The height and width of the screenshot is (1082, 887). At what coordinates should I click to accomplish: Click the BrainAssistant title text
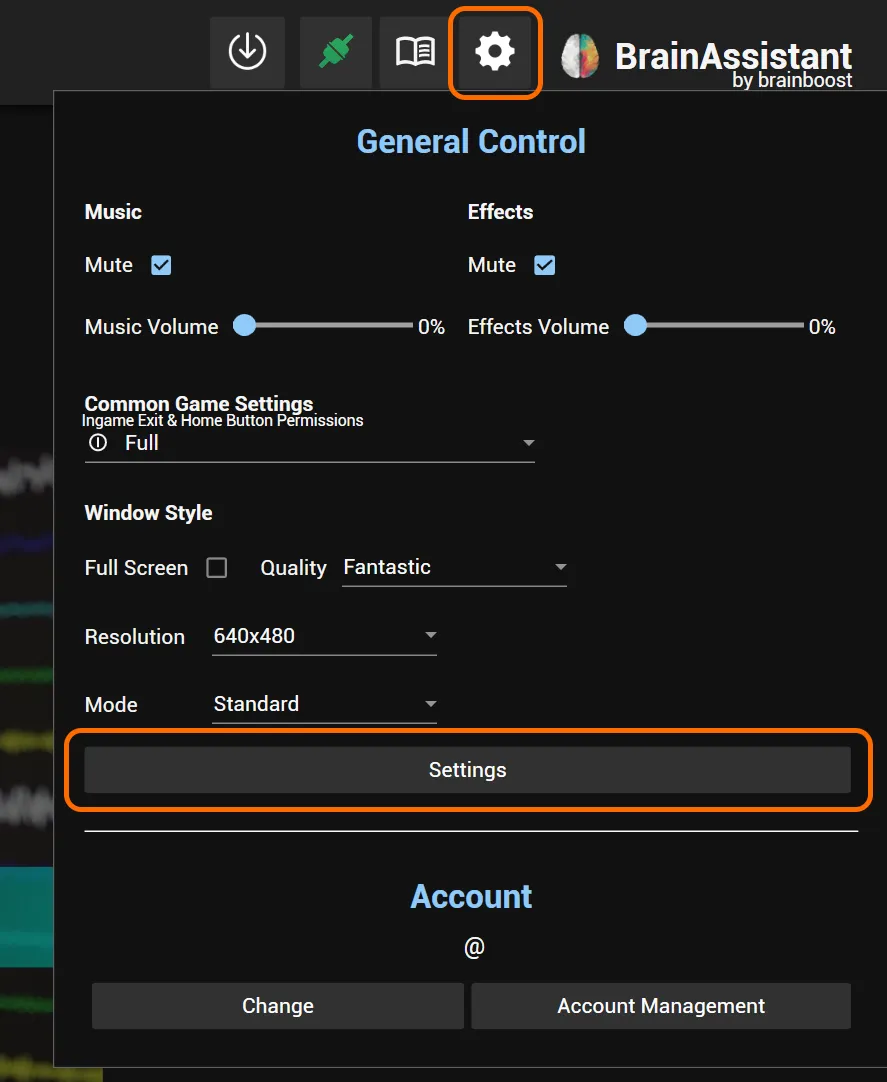[733, 56]
